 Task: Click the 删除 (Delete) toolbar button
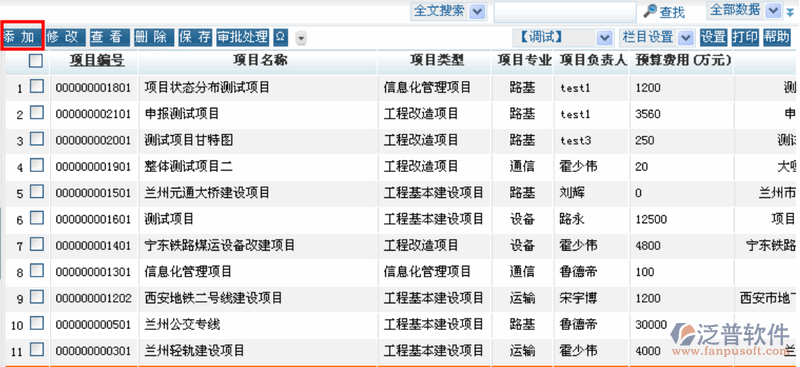coord(154,37)
